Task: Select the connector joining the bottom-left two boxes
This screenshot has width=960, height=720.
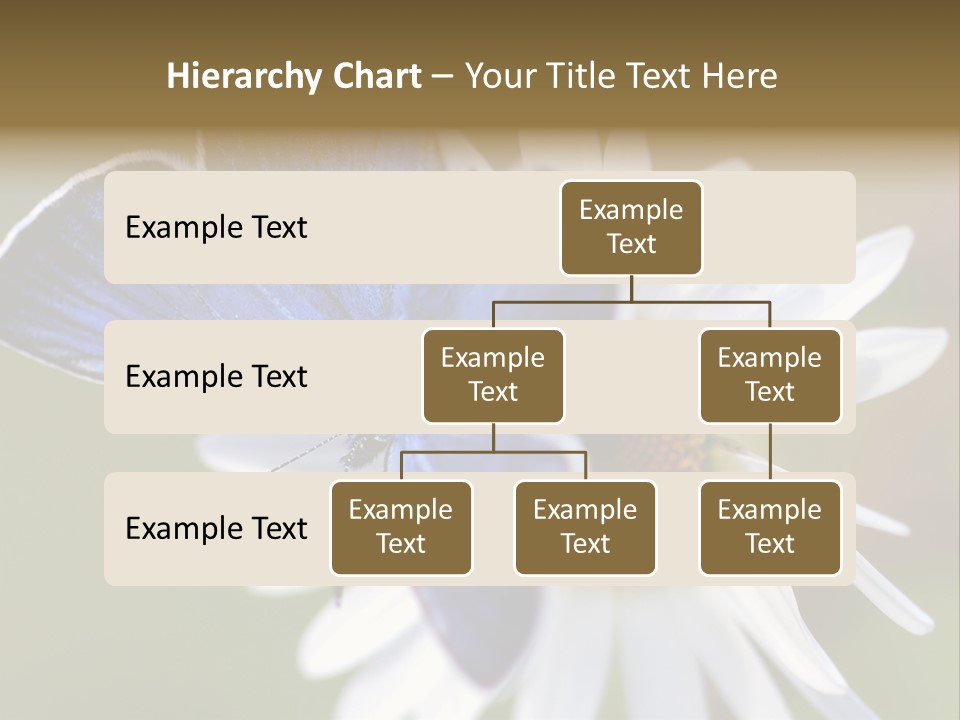Action: tap(493, 452)
